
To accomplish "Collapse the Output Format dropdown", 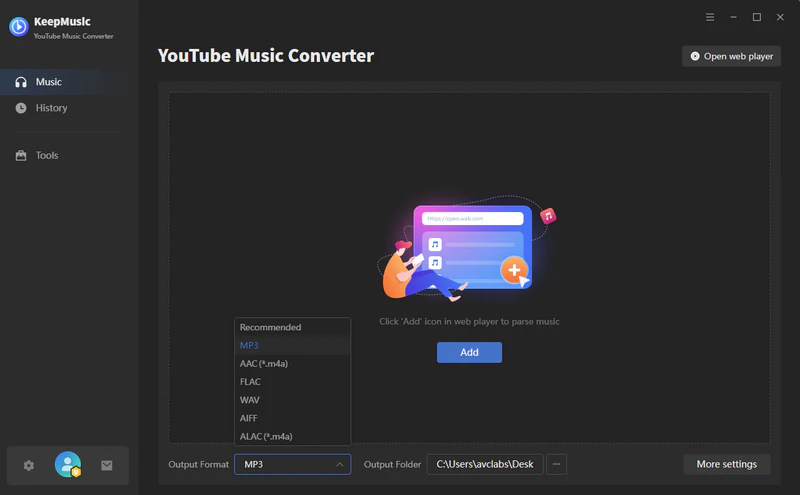I will 340,464.
